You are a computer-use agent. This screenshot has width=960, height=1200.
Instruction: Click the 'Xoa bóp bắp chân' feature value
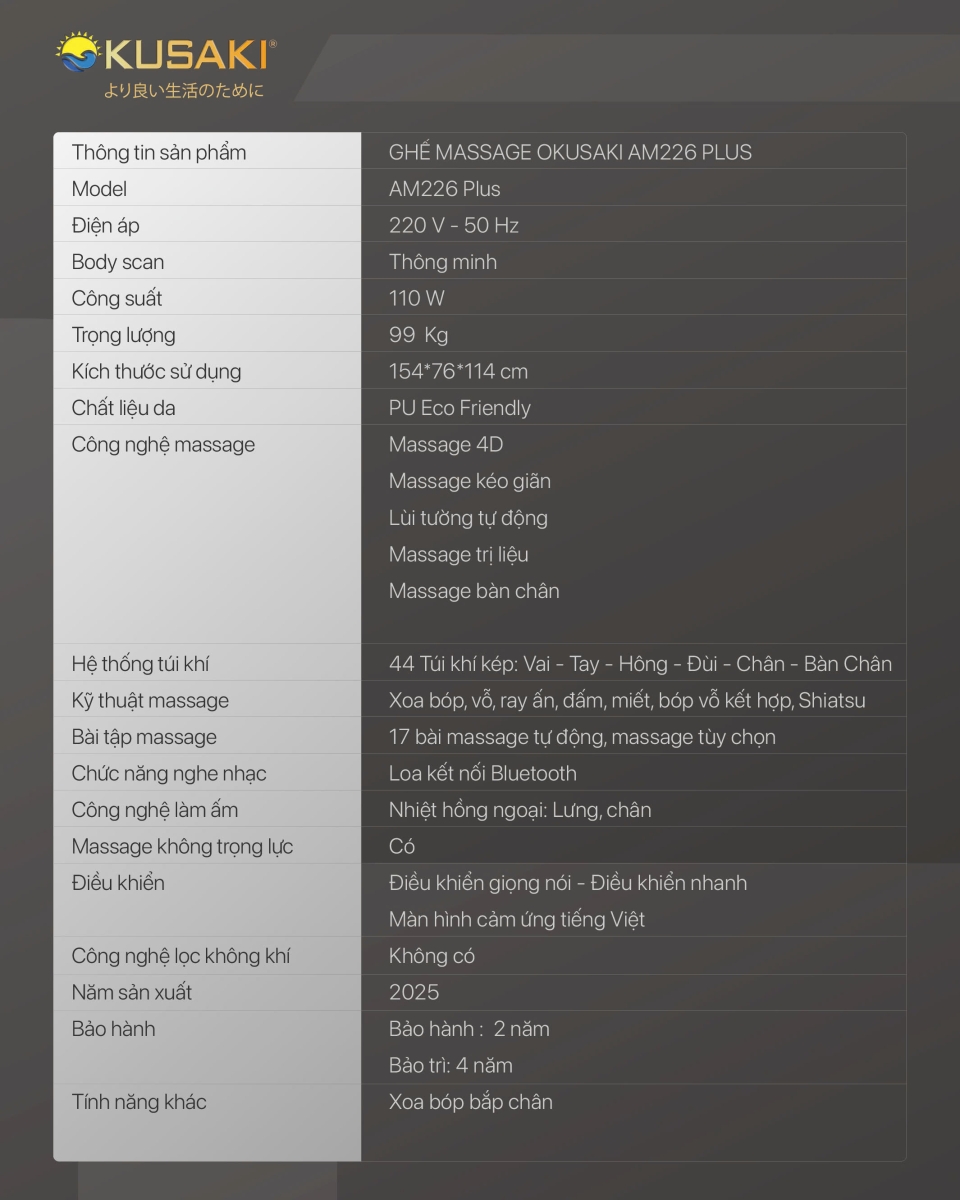coord(471,1102)
